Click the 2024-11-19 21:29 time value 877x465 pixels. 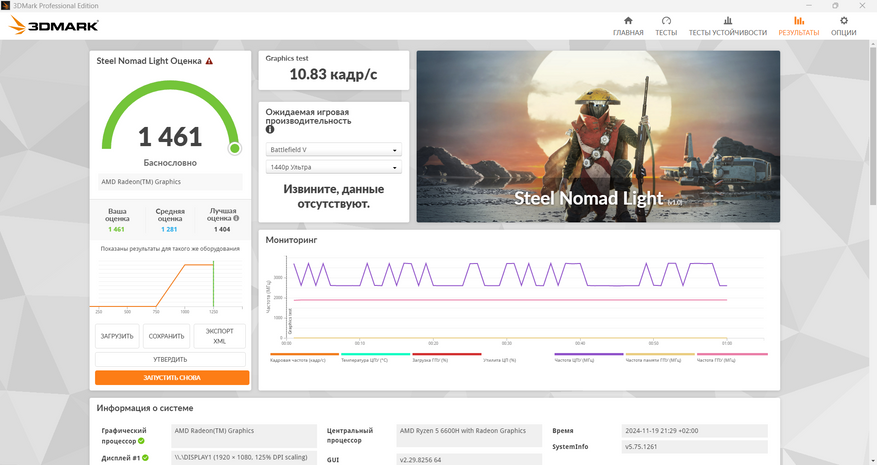(695, 431)
